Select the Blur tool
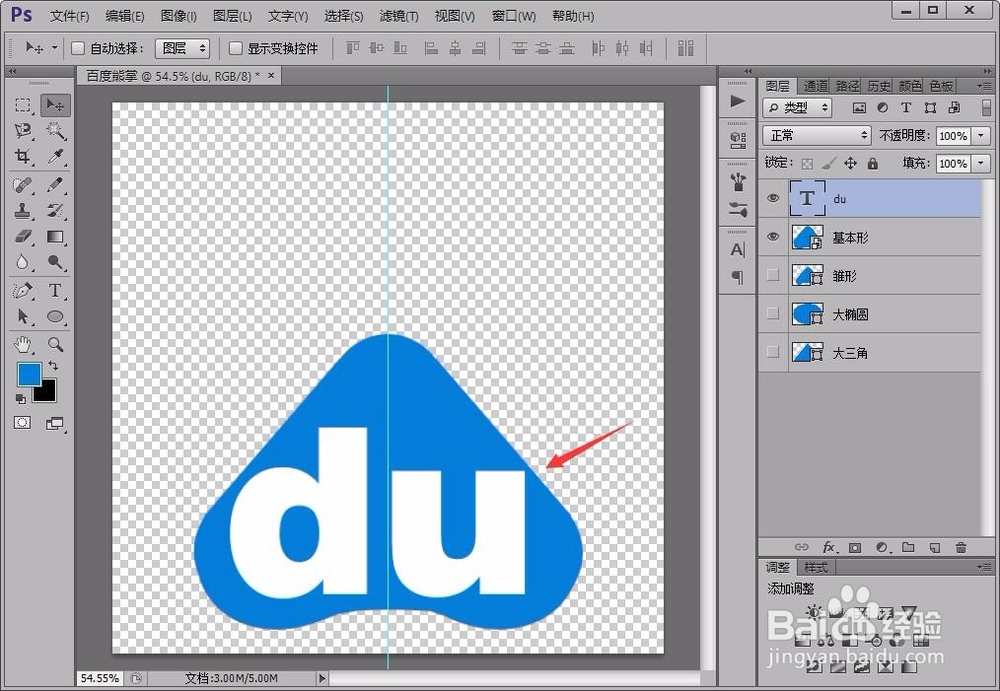This screenshot has height=691, width=1000. click(x=23, y=262)
